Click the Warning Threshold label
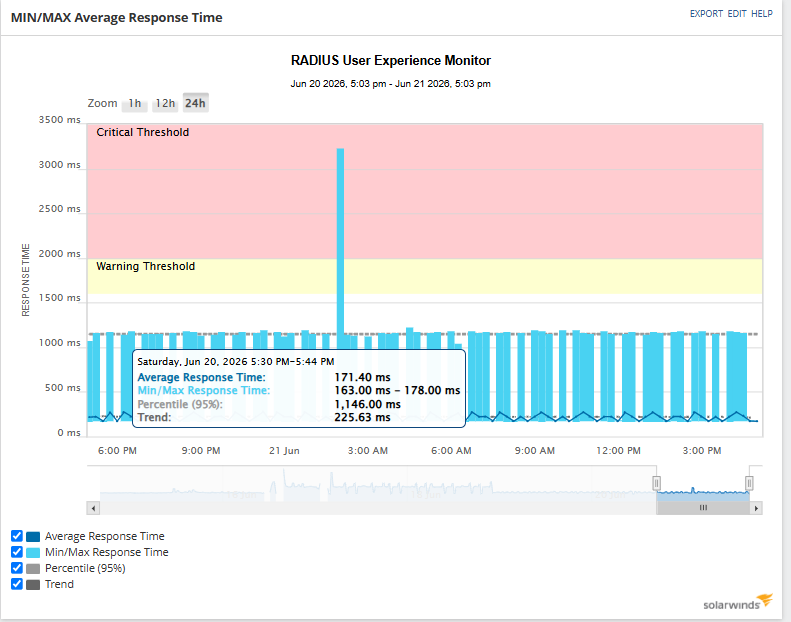 click(145, 266)
